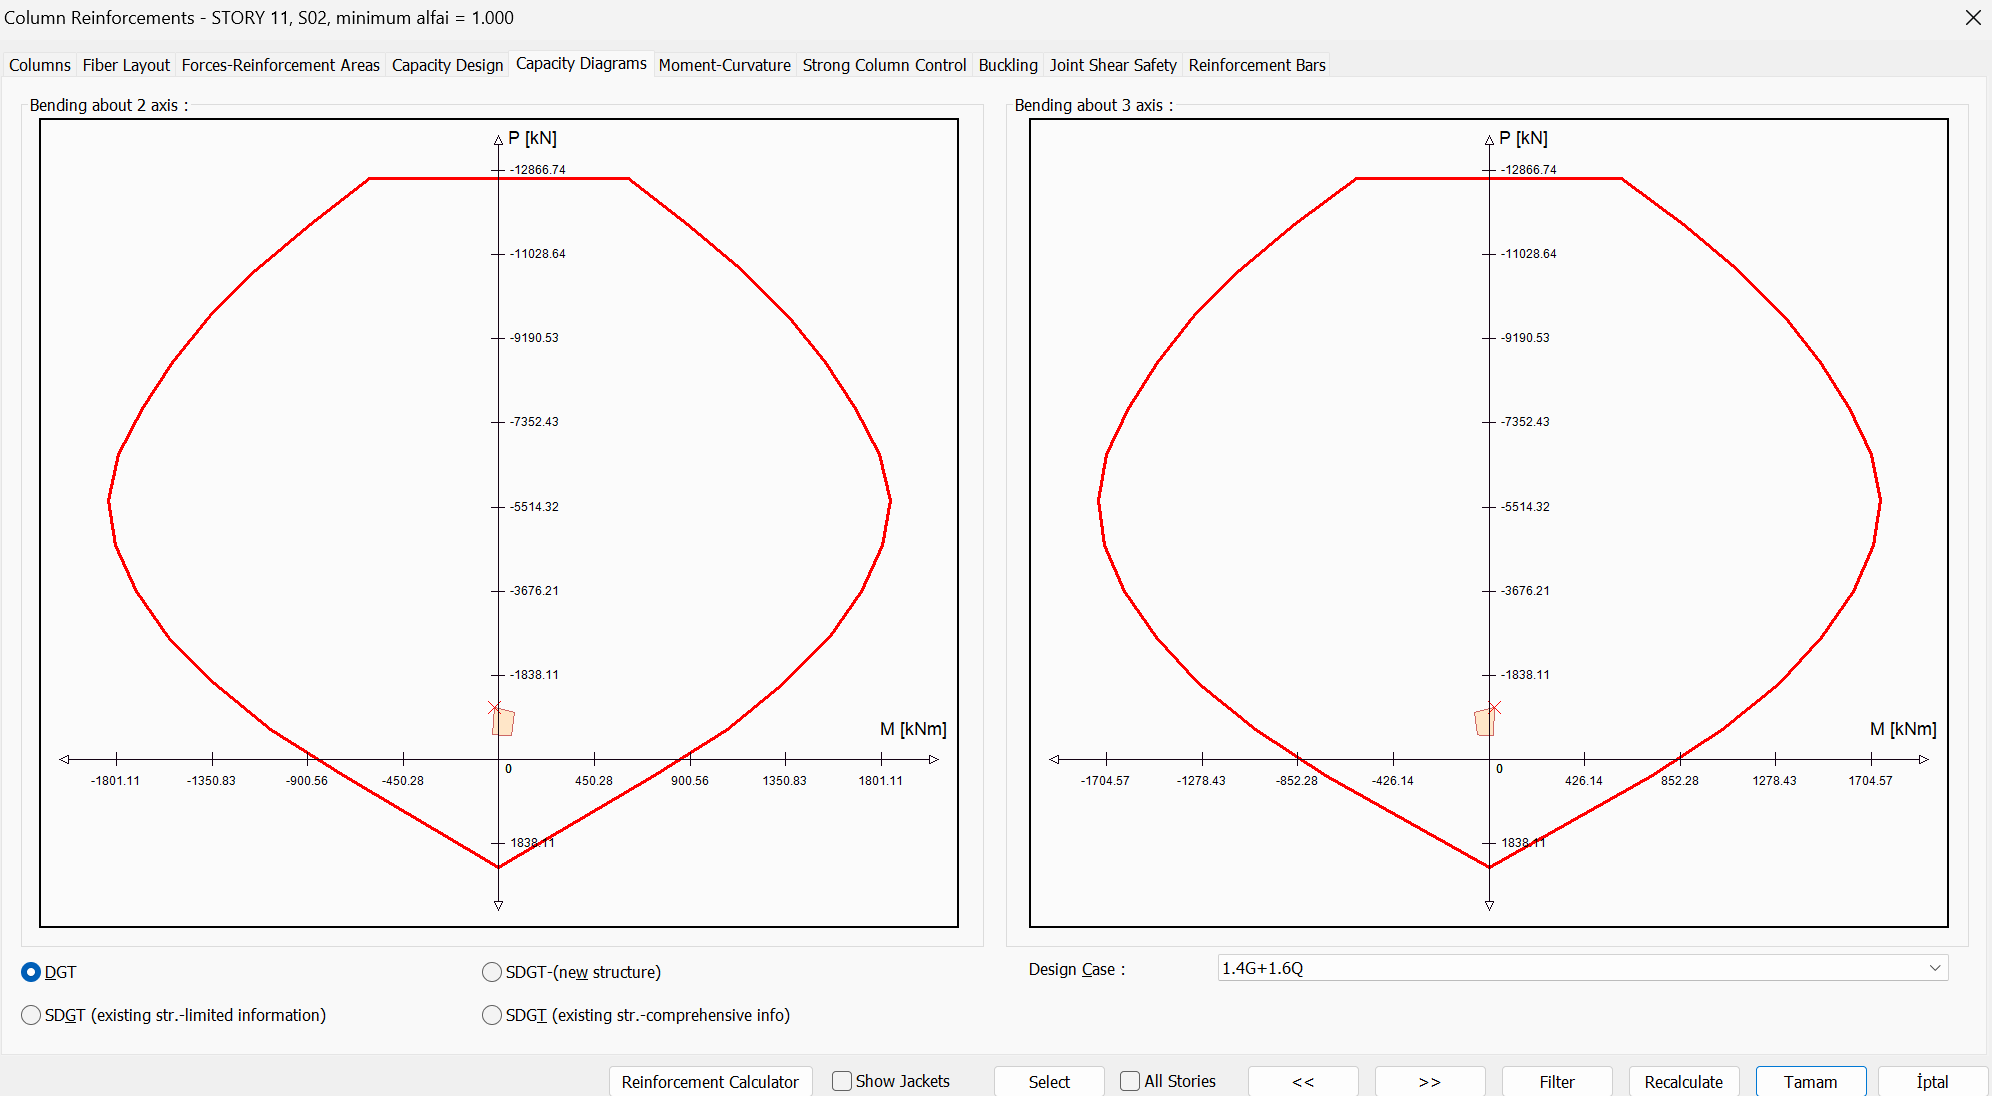Click the orange load marker on 2-axis diagram
The width and height of the screenshot is (1992, 1096).
(x=504, y=722)
